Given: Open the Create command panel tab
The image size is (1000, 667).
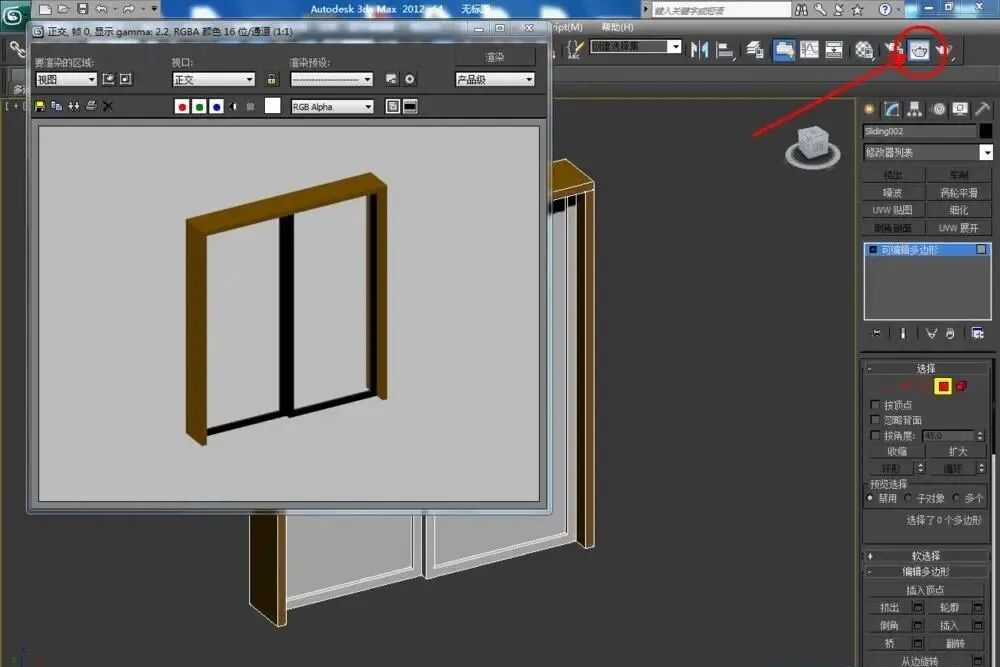Looking at the screenshot, I should 869,109.
